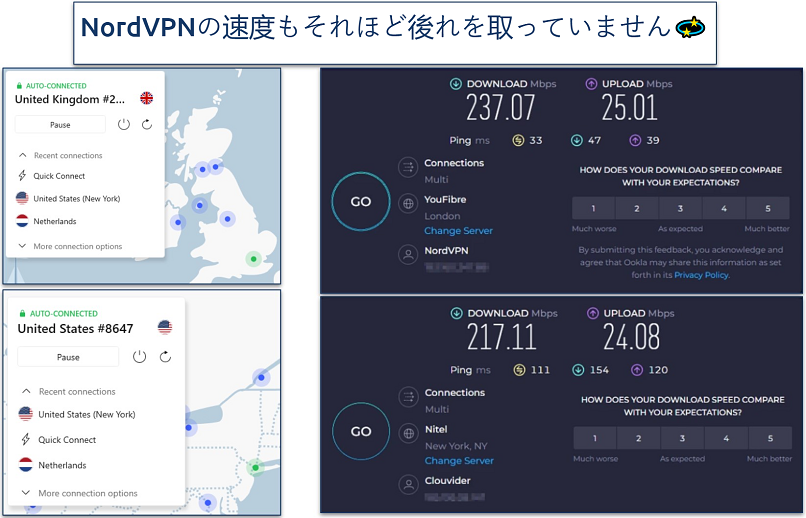Click the US flag icon beside United States #8647
This screenshot has height=518, width=806.
165,327
